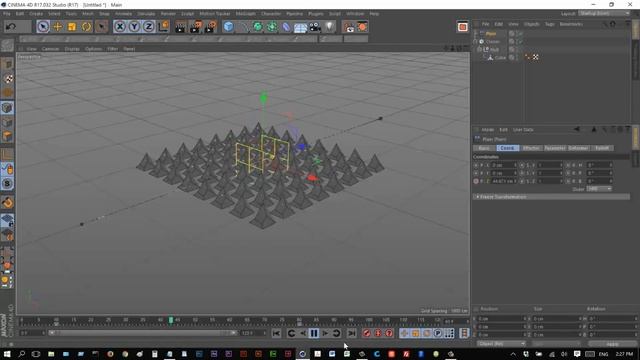Viewport: 640px width, 360px height.
Task: Open the File menu in main menu bar
Action: coord(7,14)
